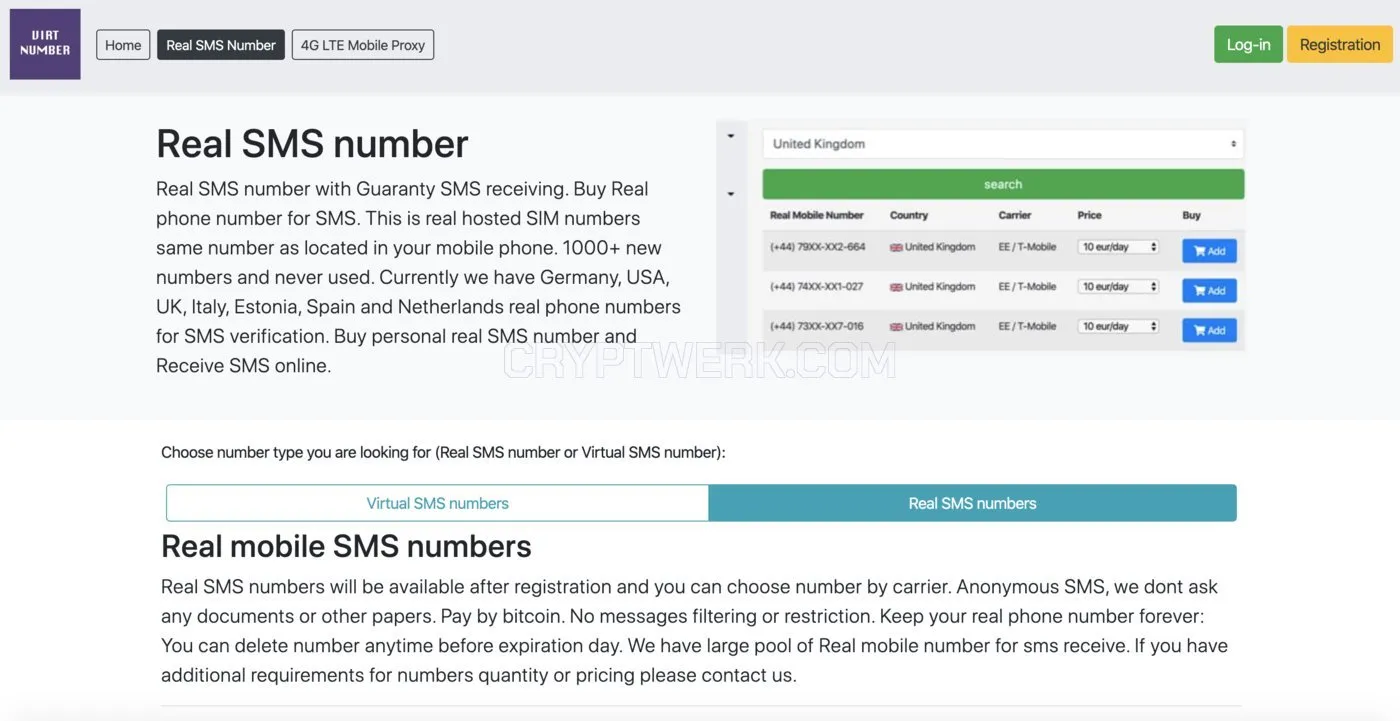Viewport: 1400px width, 721px height.
Task: Click the Virt Number logo
Action: [45, 44]
